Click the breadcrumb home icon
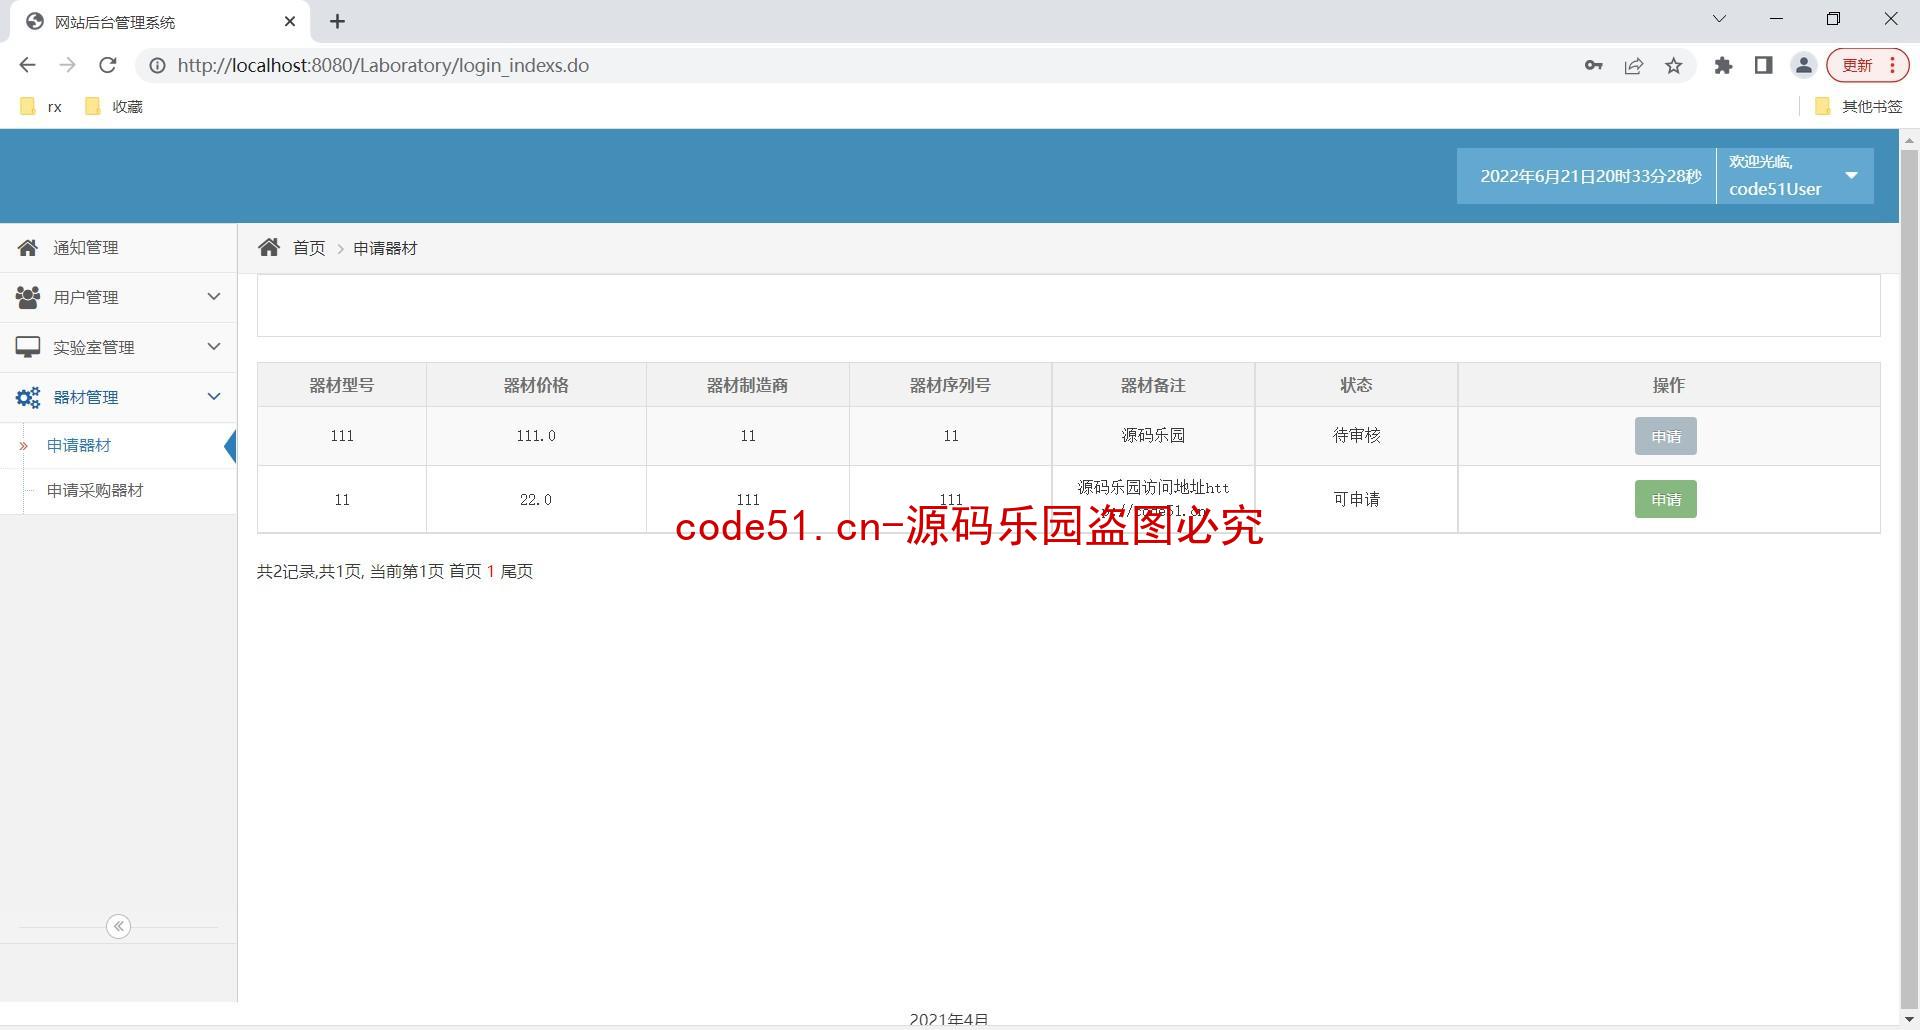 point(269,247)
